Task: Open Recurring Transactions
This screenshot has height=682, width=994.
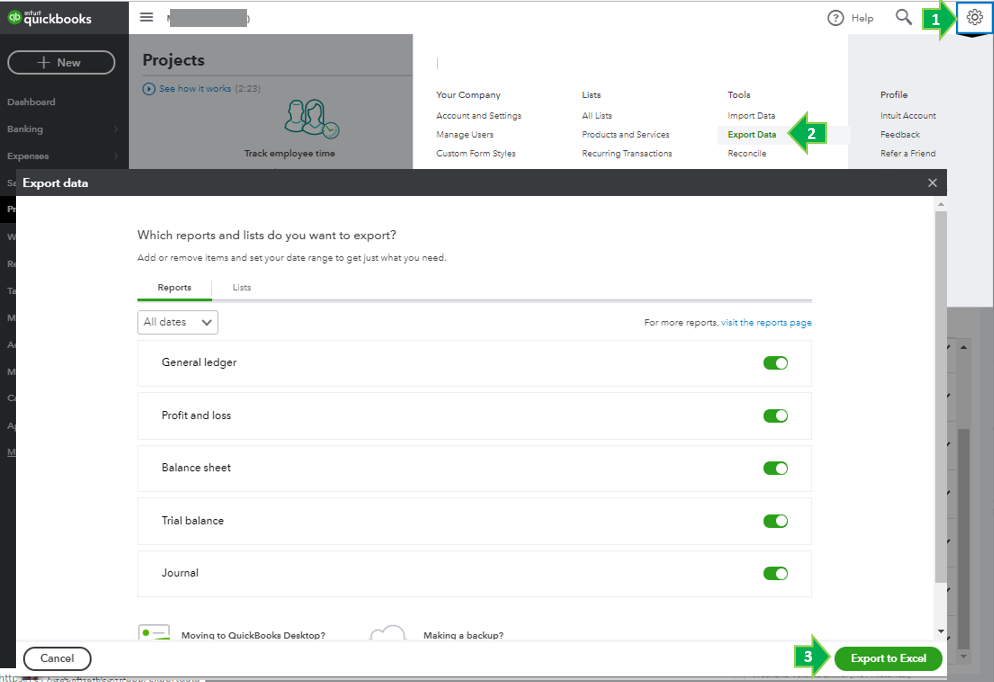Action: coord(627,153)
